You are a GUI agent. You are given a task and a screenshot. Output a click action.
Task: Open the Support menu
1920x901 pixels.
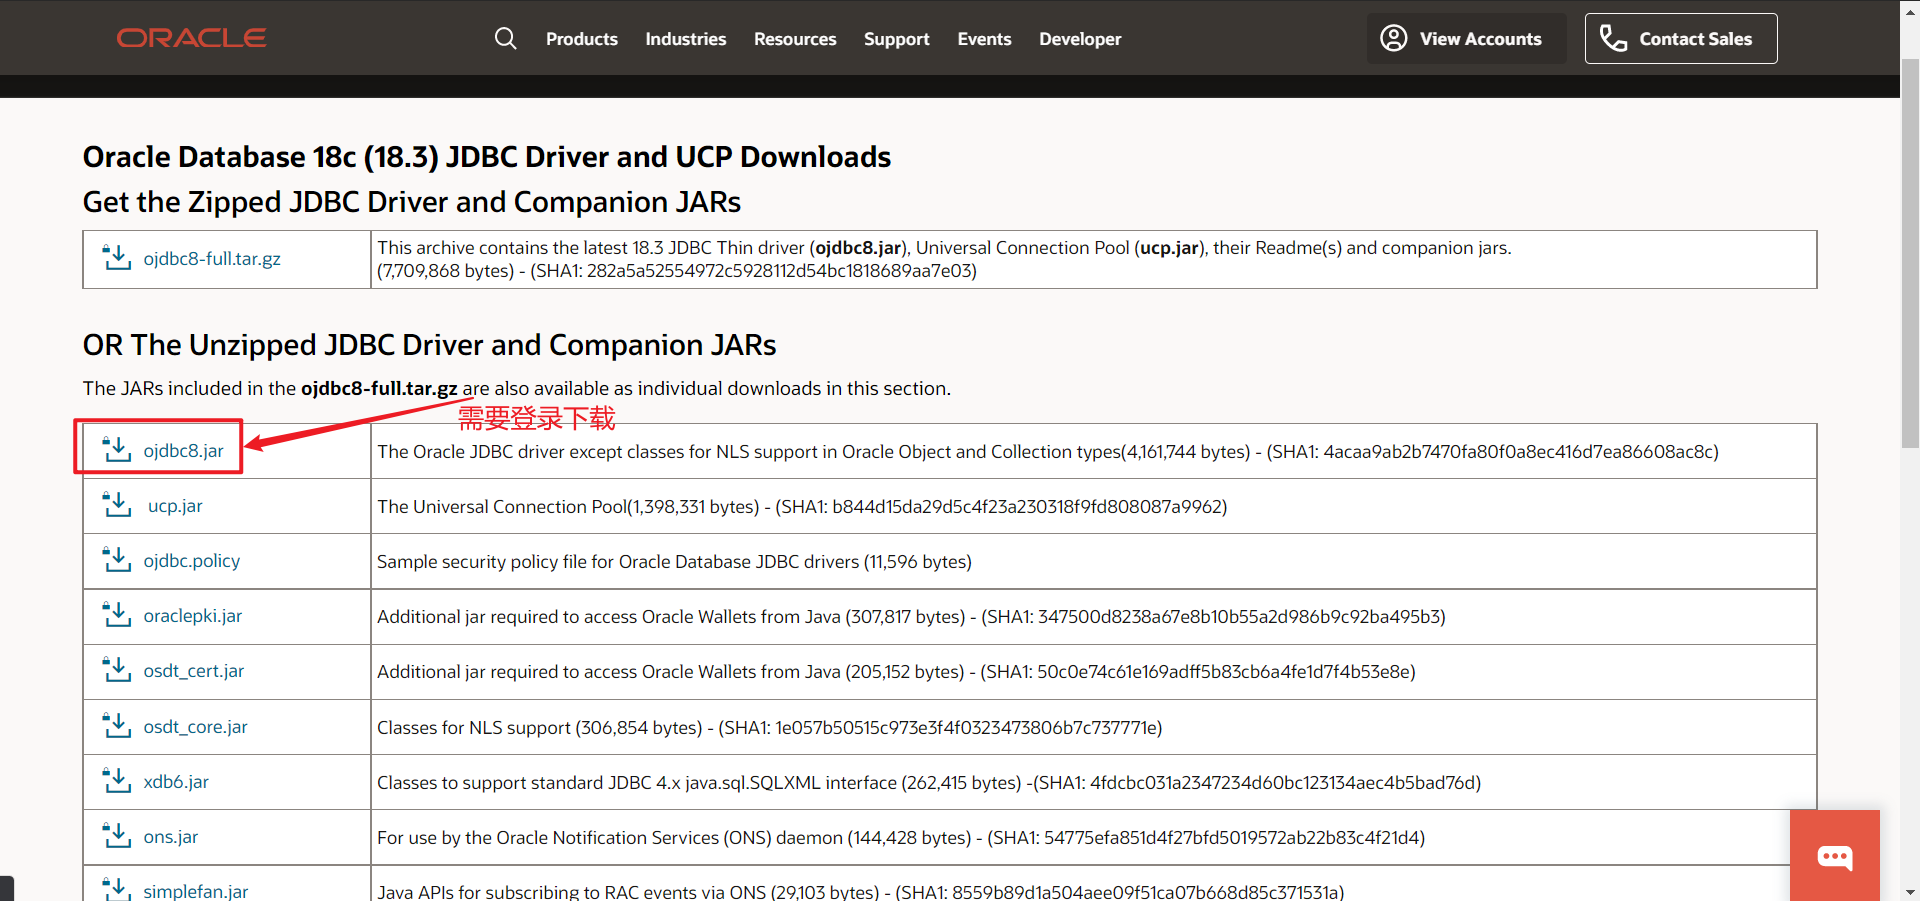(897, 39)
